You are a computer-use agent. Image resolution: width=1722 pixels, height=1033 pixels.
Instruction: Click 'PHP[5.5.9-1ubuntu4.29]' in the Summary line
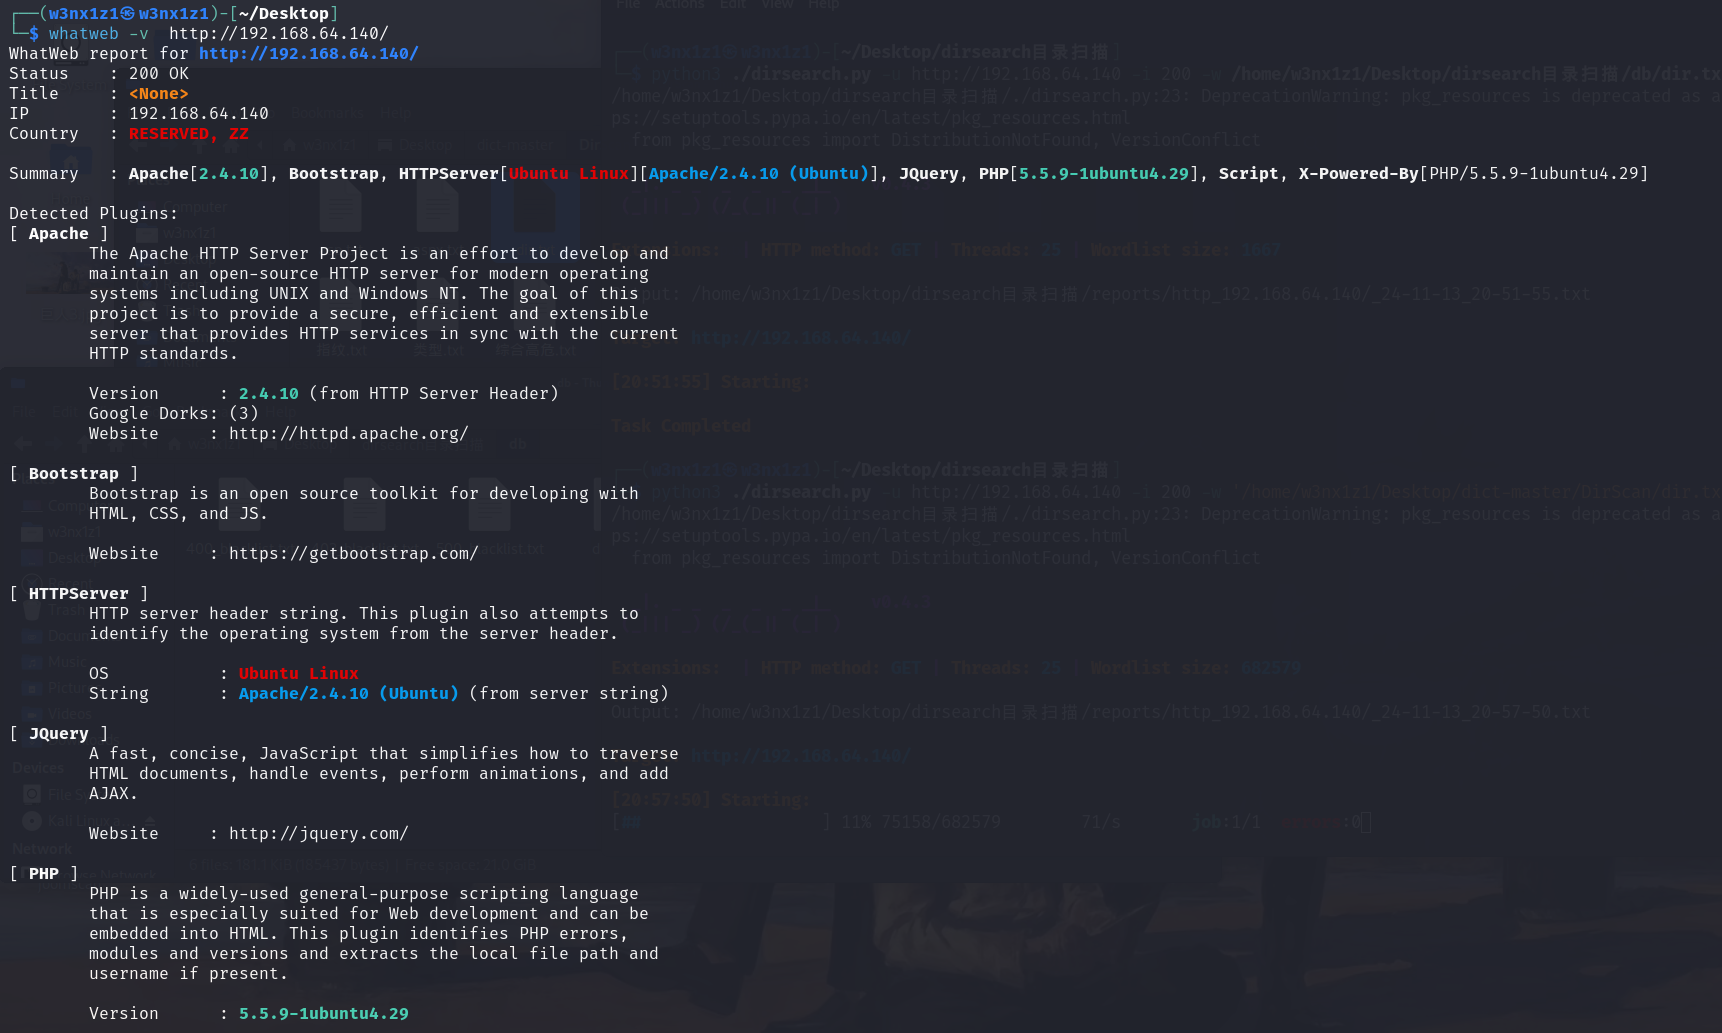tap(1088, 173)
